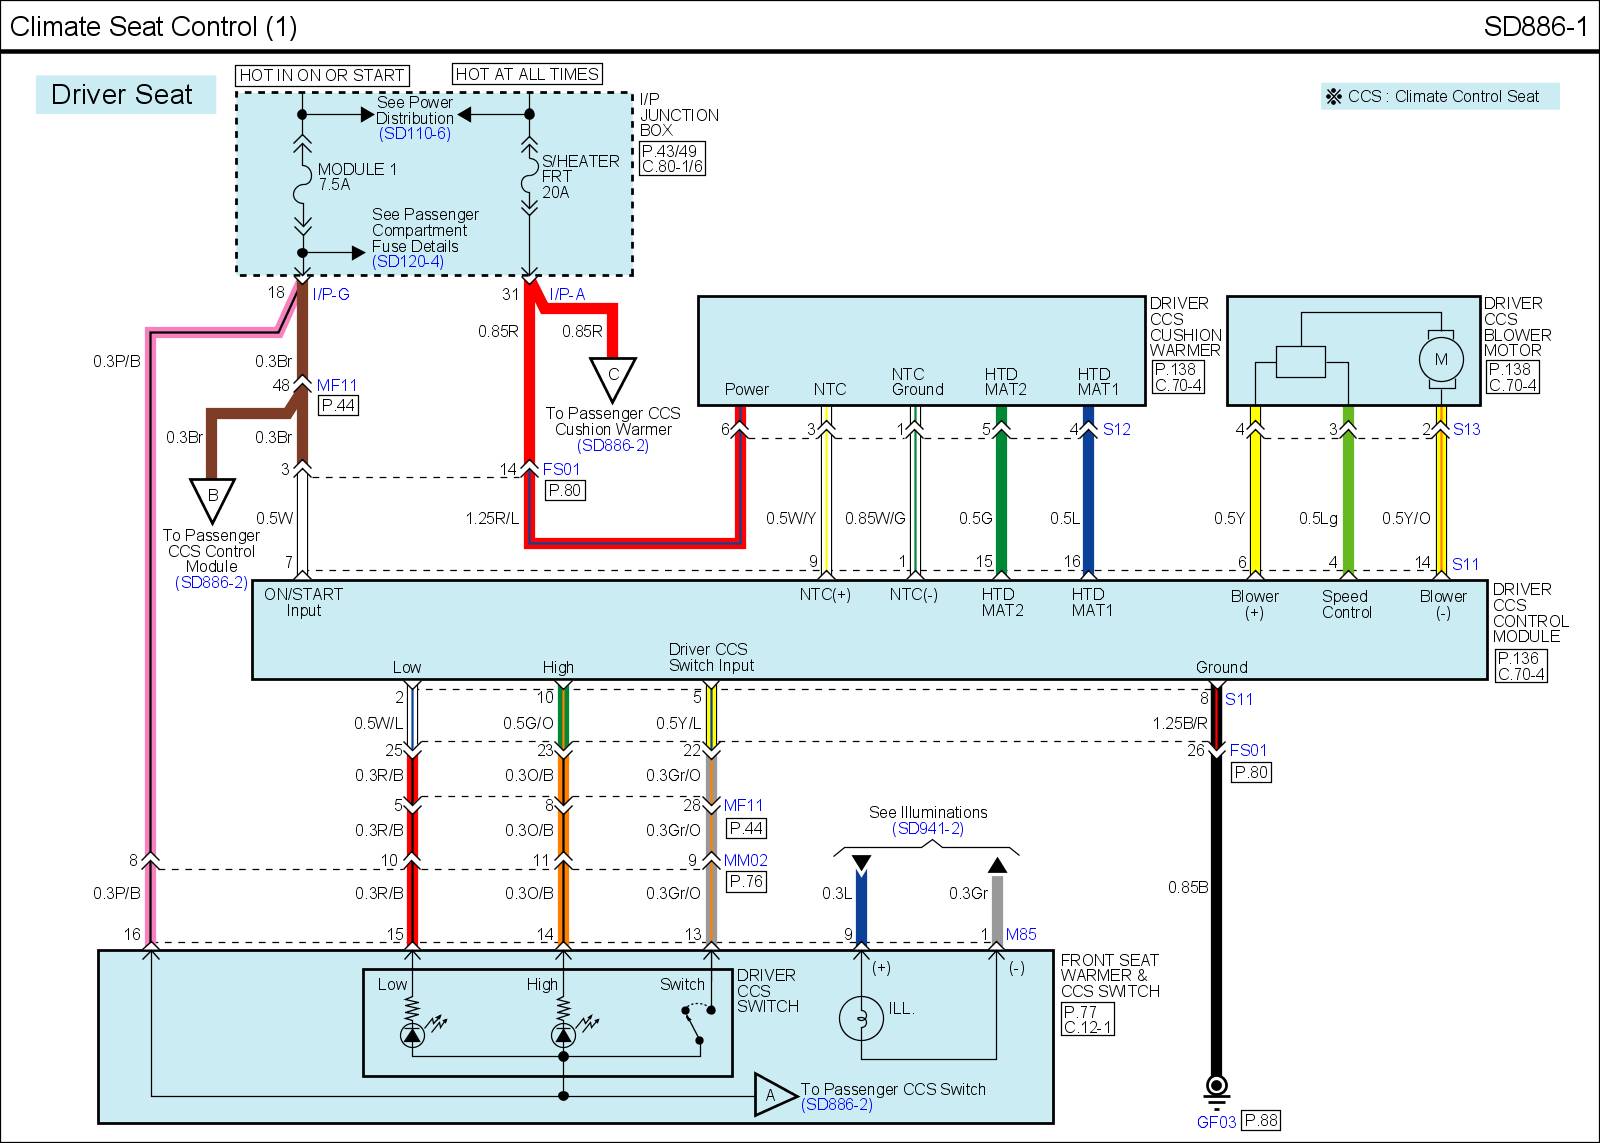This screenshot has height=1143, width=1600.
Task: Click the ON/START Input terminal label
Action: (303, 602)
